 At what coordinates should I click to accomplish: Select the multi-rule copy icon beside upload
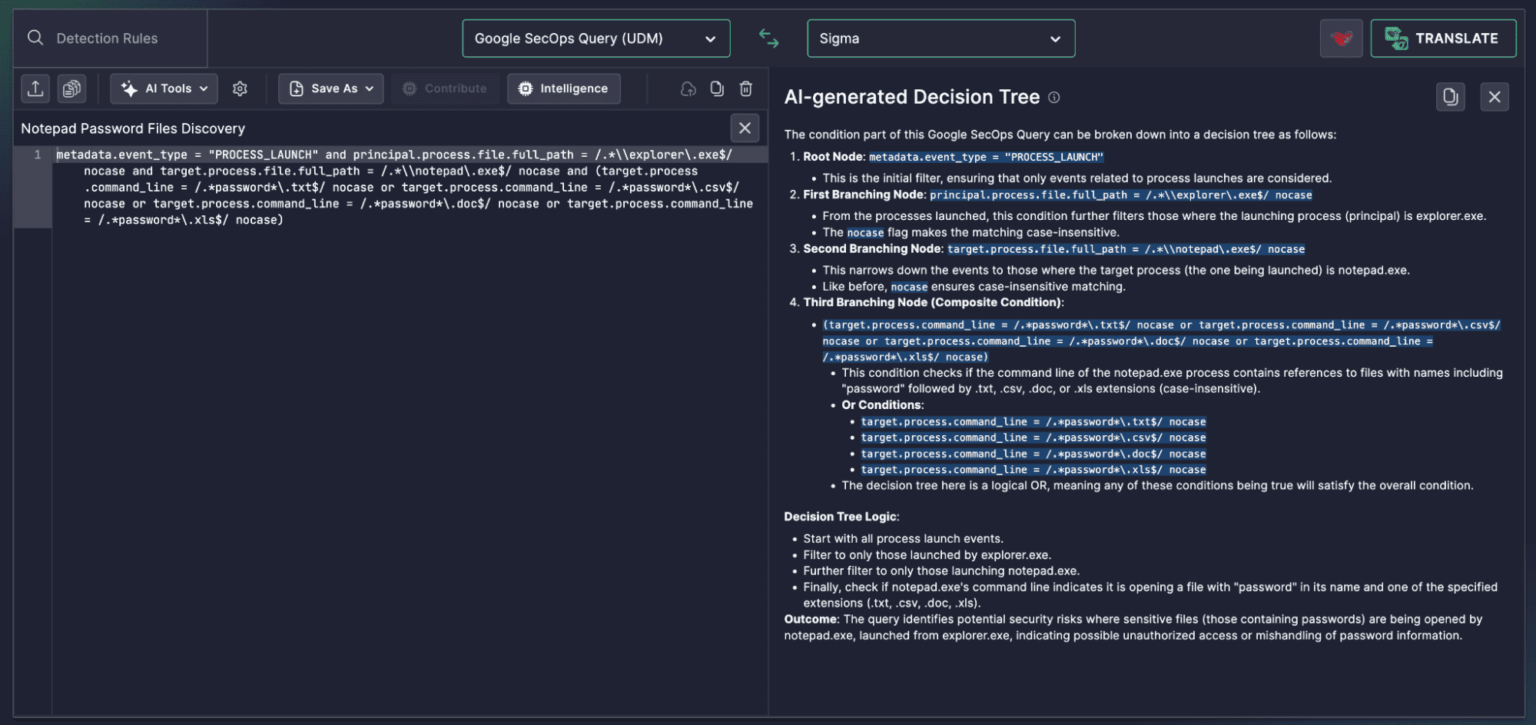[x=70, y=88]
